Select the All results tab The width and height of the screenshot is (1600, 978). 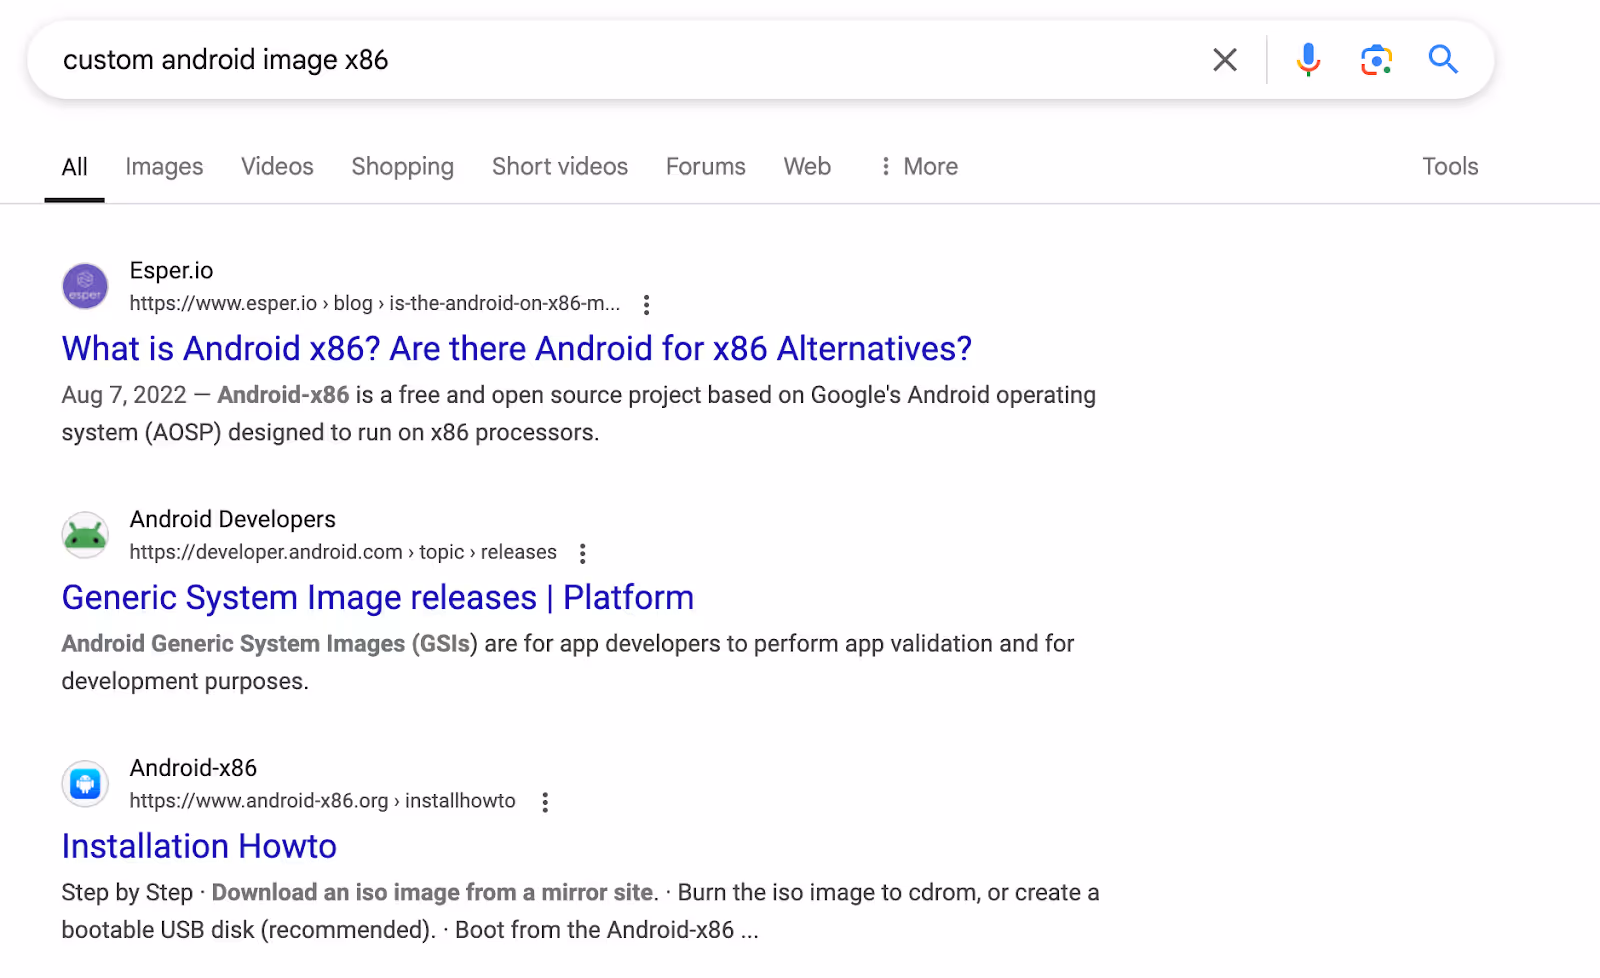[x=75, y=167]
